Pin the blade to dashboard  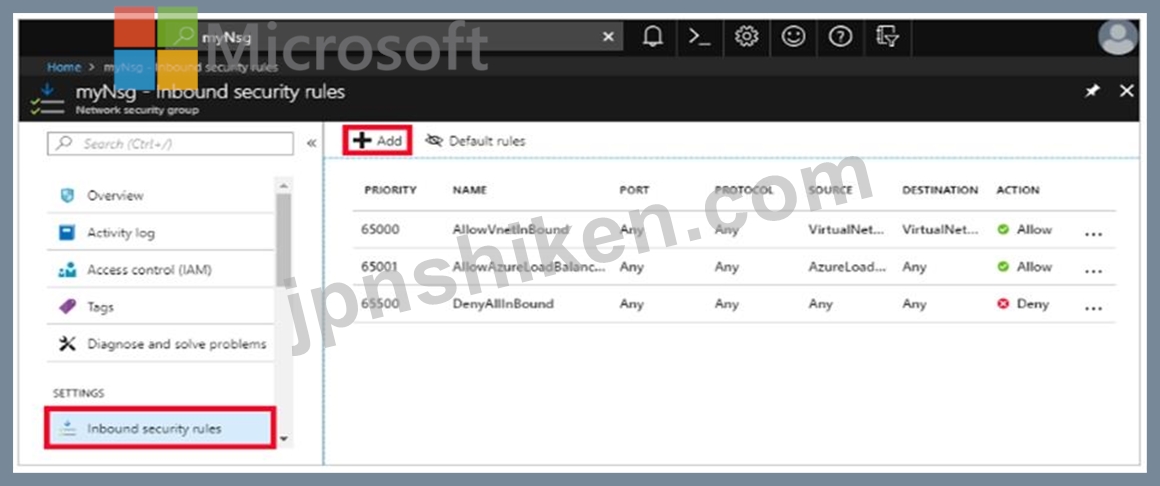tap(1092, 91)
